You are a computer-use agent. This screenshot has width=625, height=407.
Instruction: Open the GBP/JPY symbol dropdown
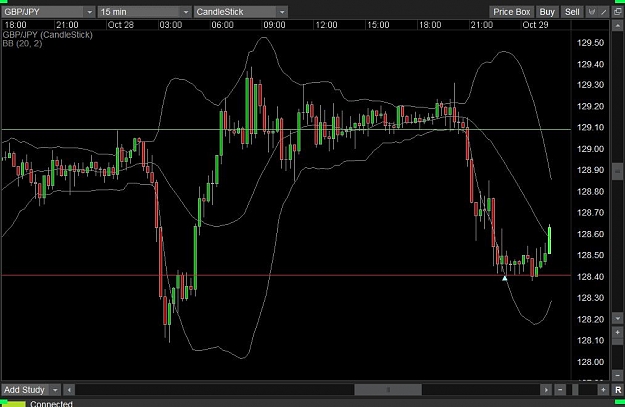pos(48,12)
